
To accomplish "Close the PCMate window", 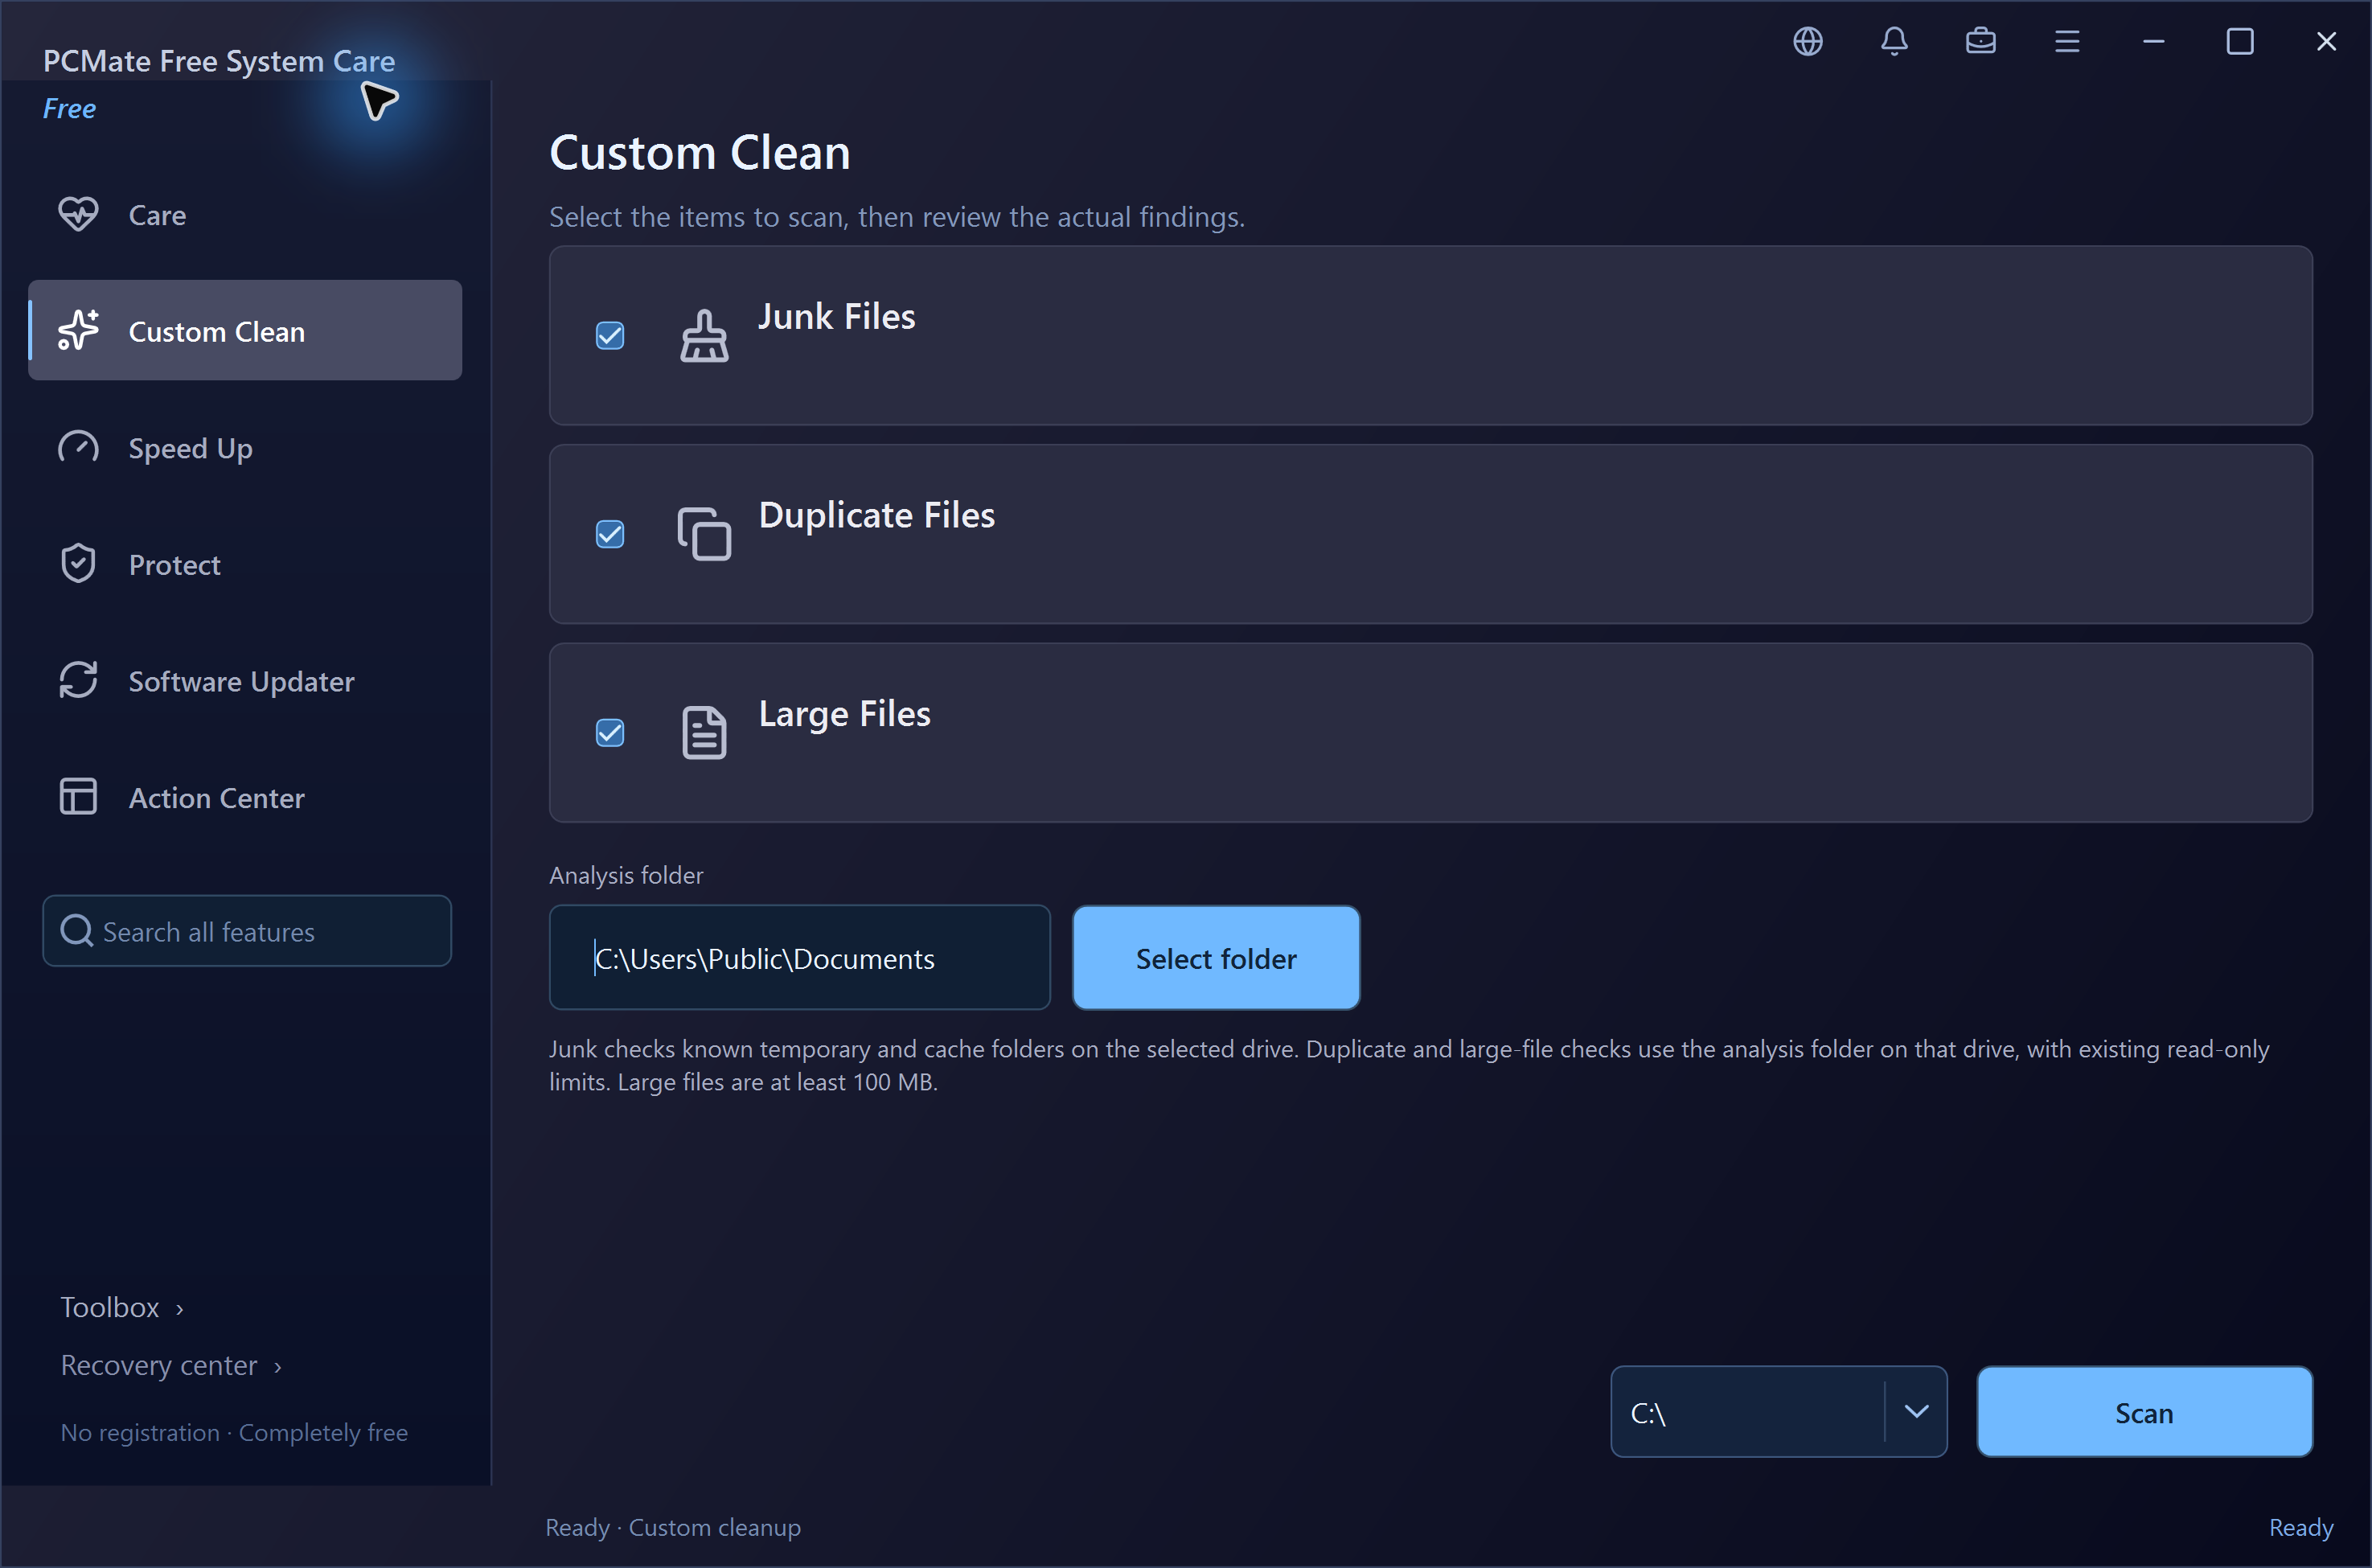I will tap(2326, 41).
